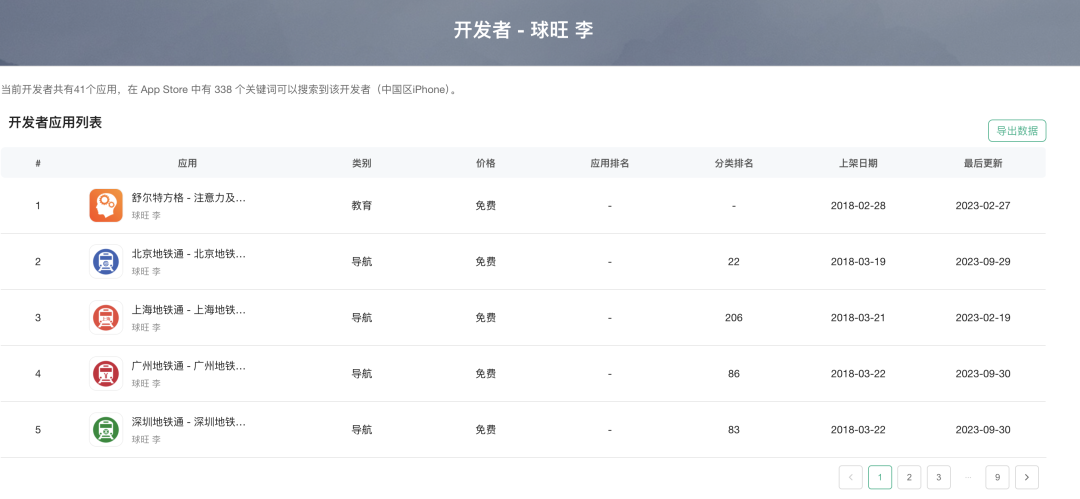Go to previous page arrow in pagination
This screenshot has width=1080, height=499.
click(851, 477)
